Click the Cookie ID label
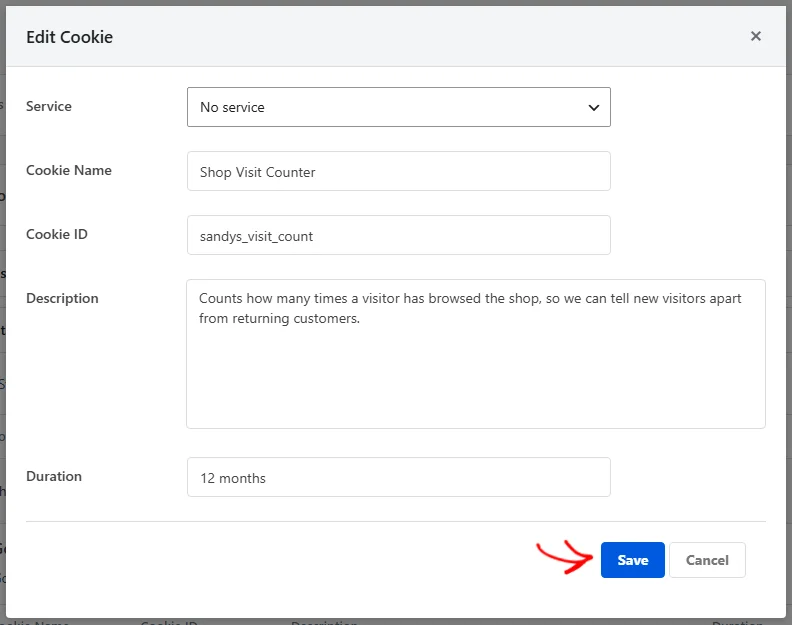792x625 pixels. (x=57, y=234)
